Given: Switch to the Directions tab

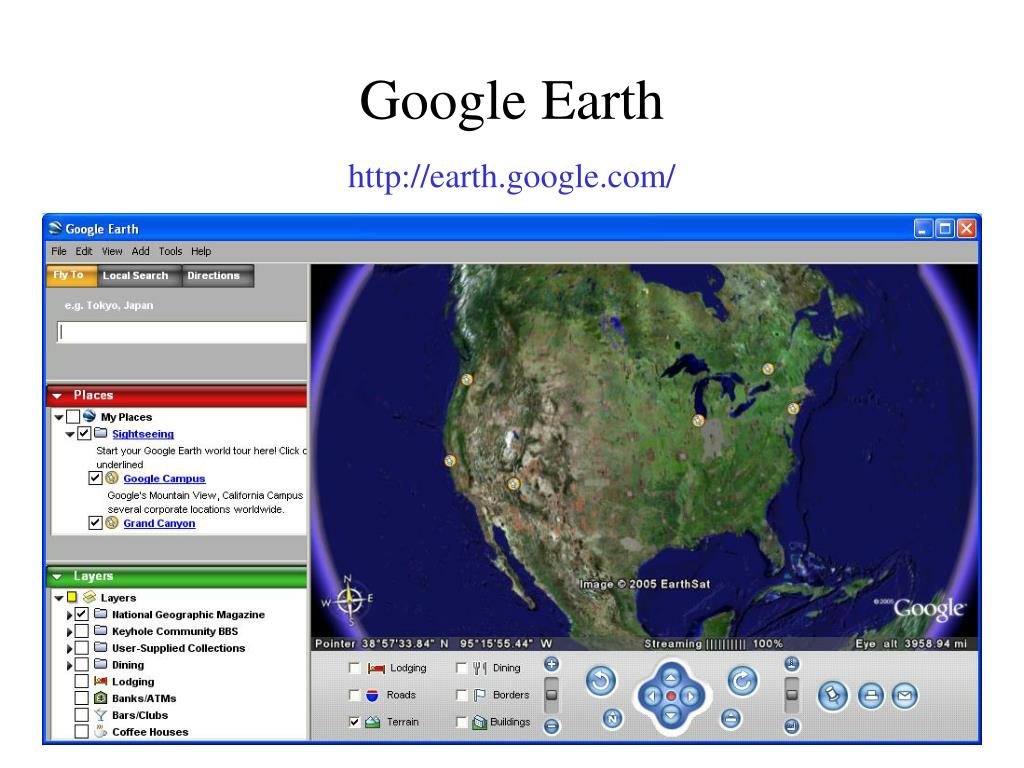Looking at the screenshot, I should (x=214, y=276).
